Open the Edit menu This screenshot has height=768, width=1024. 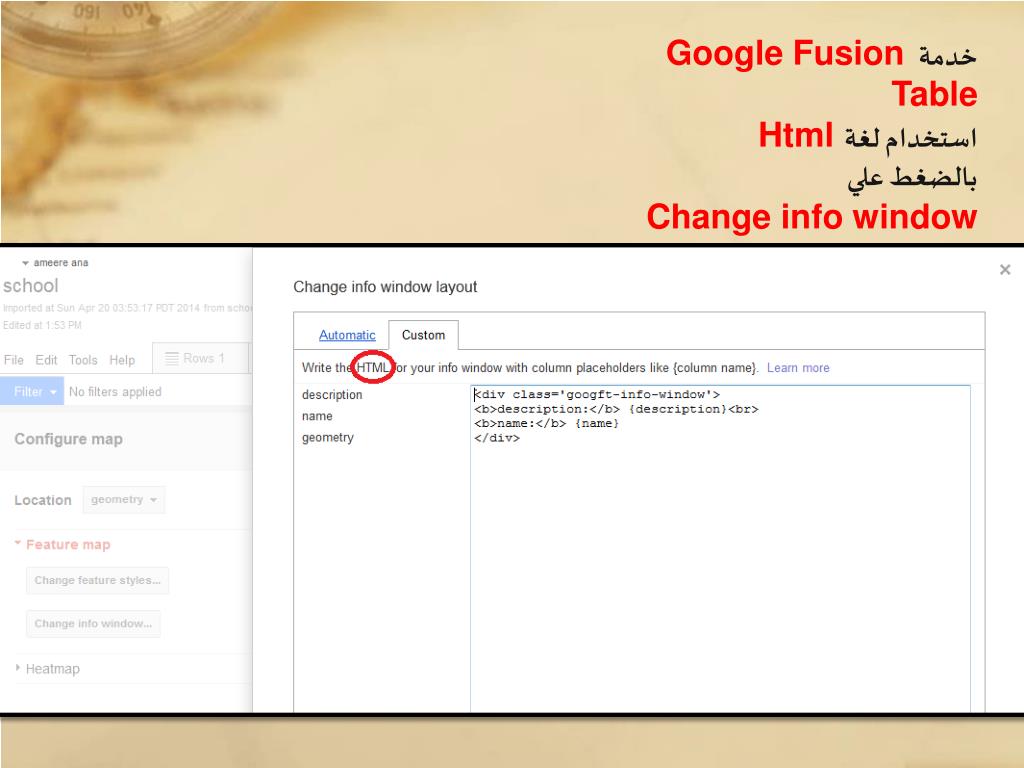click(x=46, y=360)
